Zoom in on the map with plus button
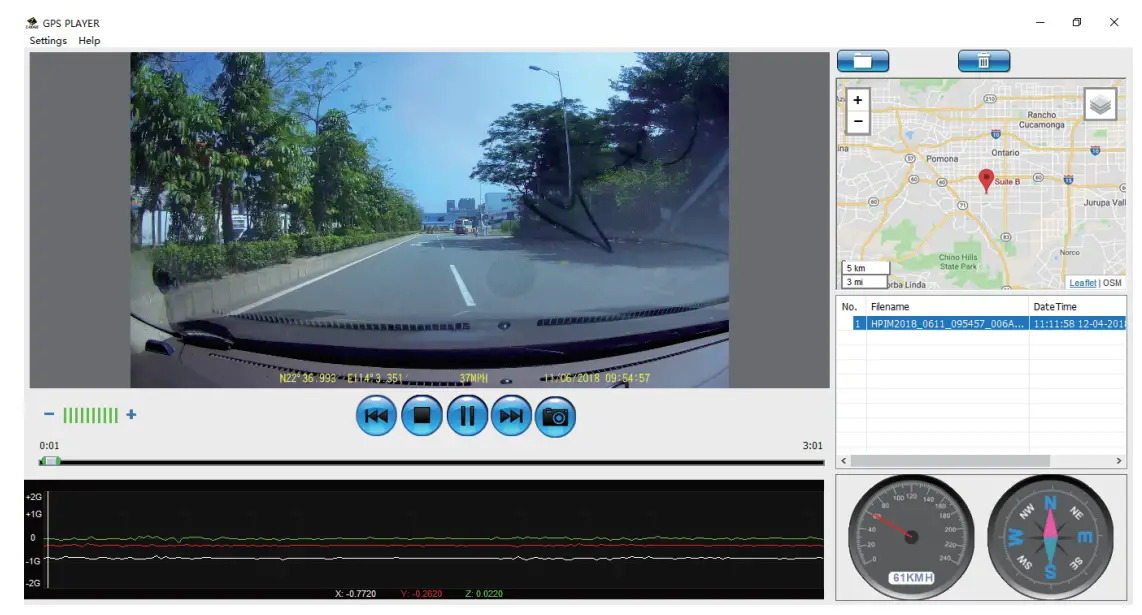Image resolution: width=1142 pixels, height=615 pixels. pyautogui.click(x=858, y=100)
